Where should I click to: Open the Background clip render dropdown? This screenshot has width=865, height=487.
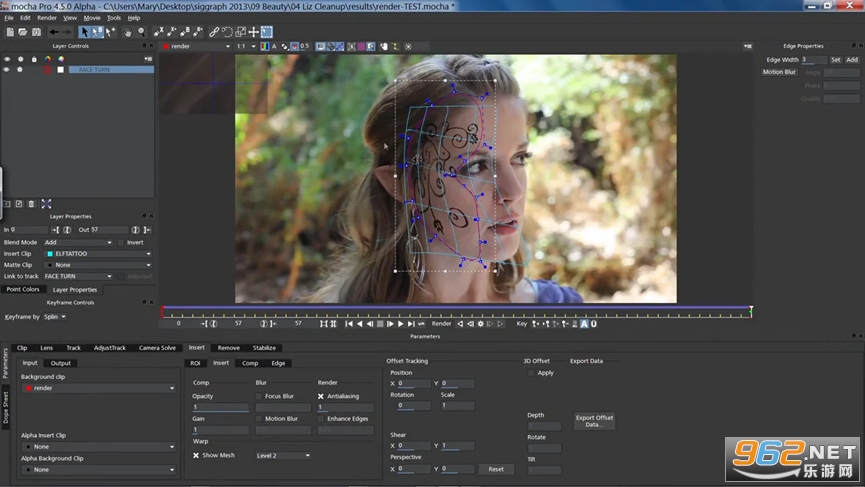(x=98, y=388)
